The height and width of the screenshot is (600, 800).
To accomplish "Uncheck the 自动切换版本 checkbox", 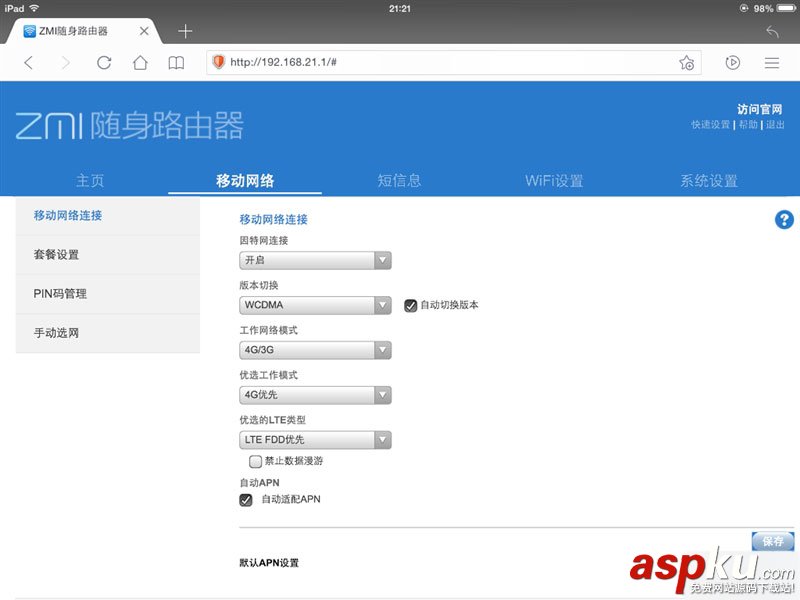I will coord(410,305).
